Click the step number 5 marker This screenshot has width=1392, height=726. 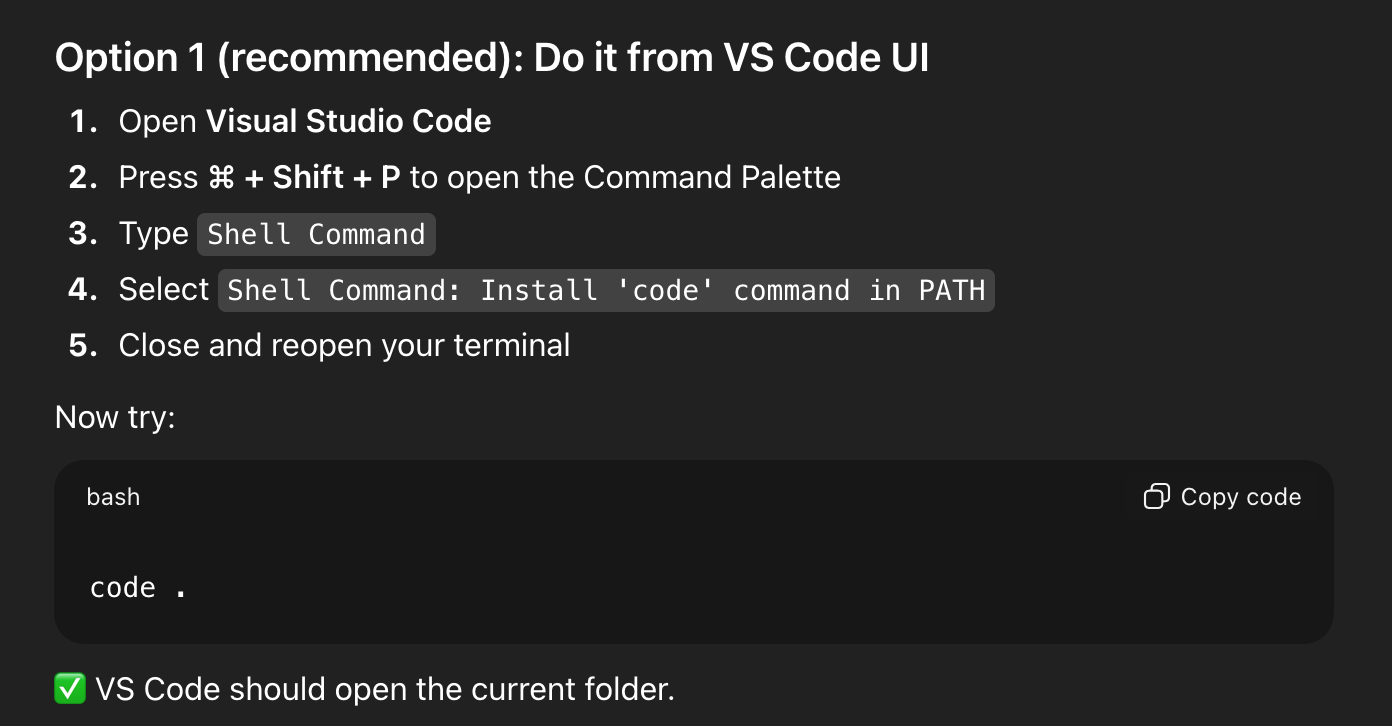tap(83, 346)
